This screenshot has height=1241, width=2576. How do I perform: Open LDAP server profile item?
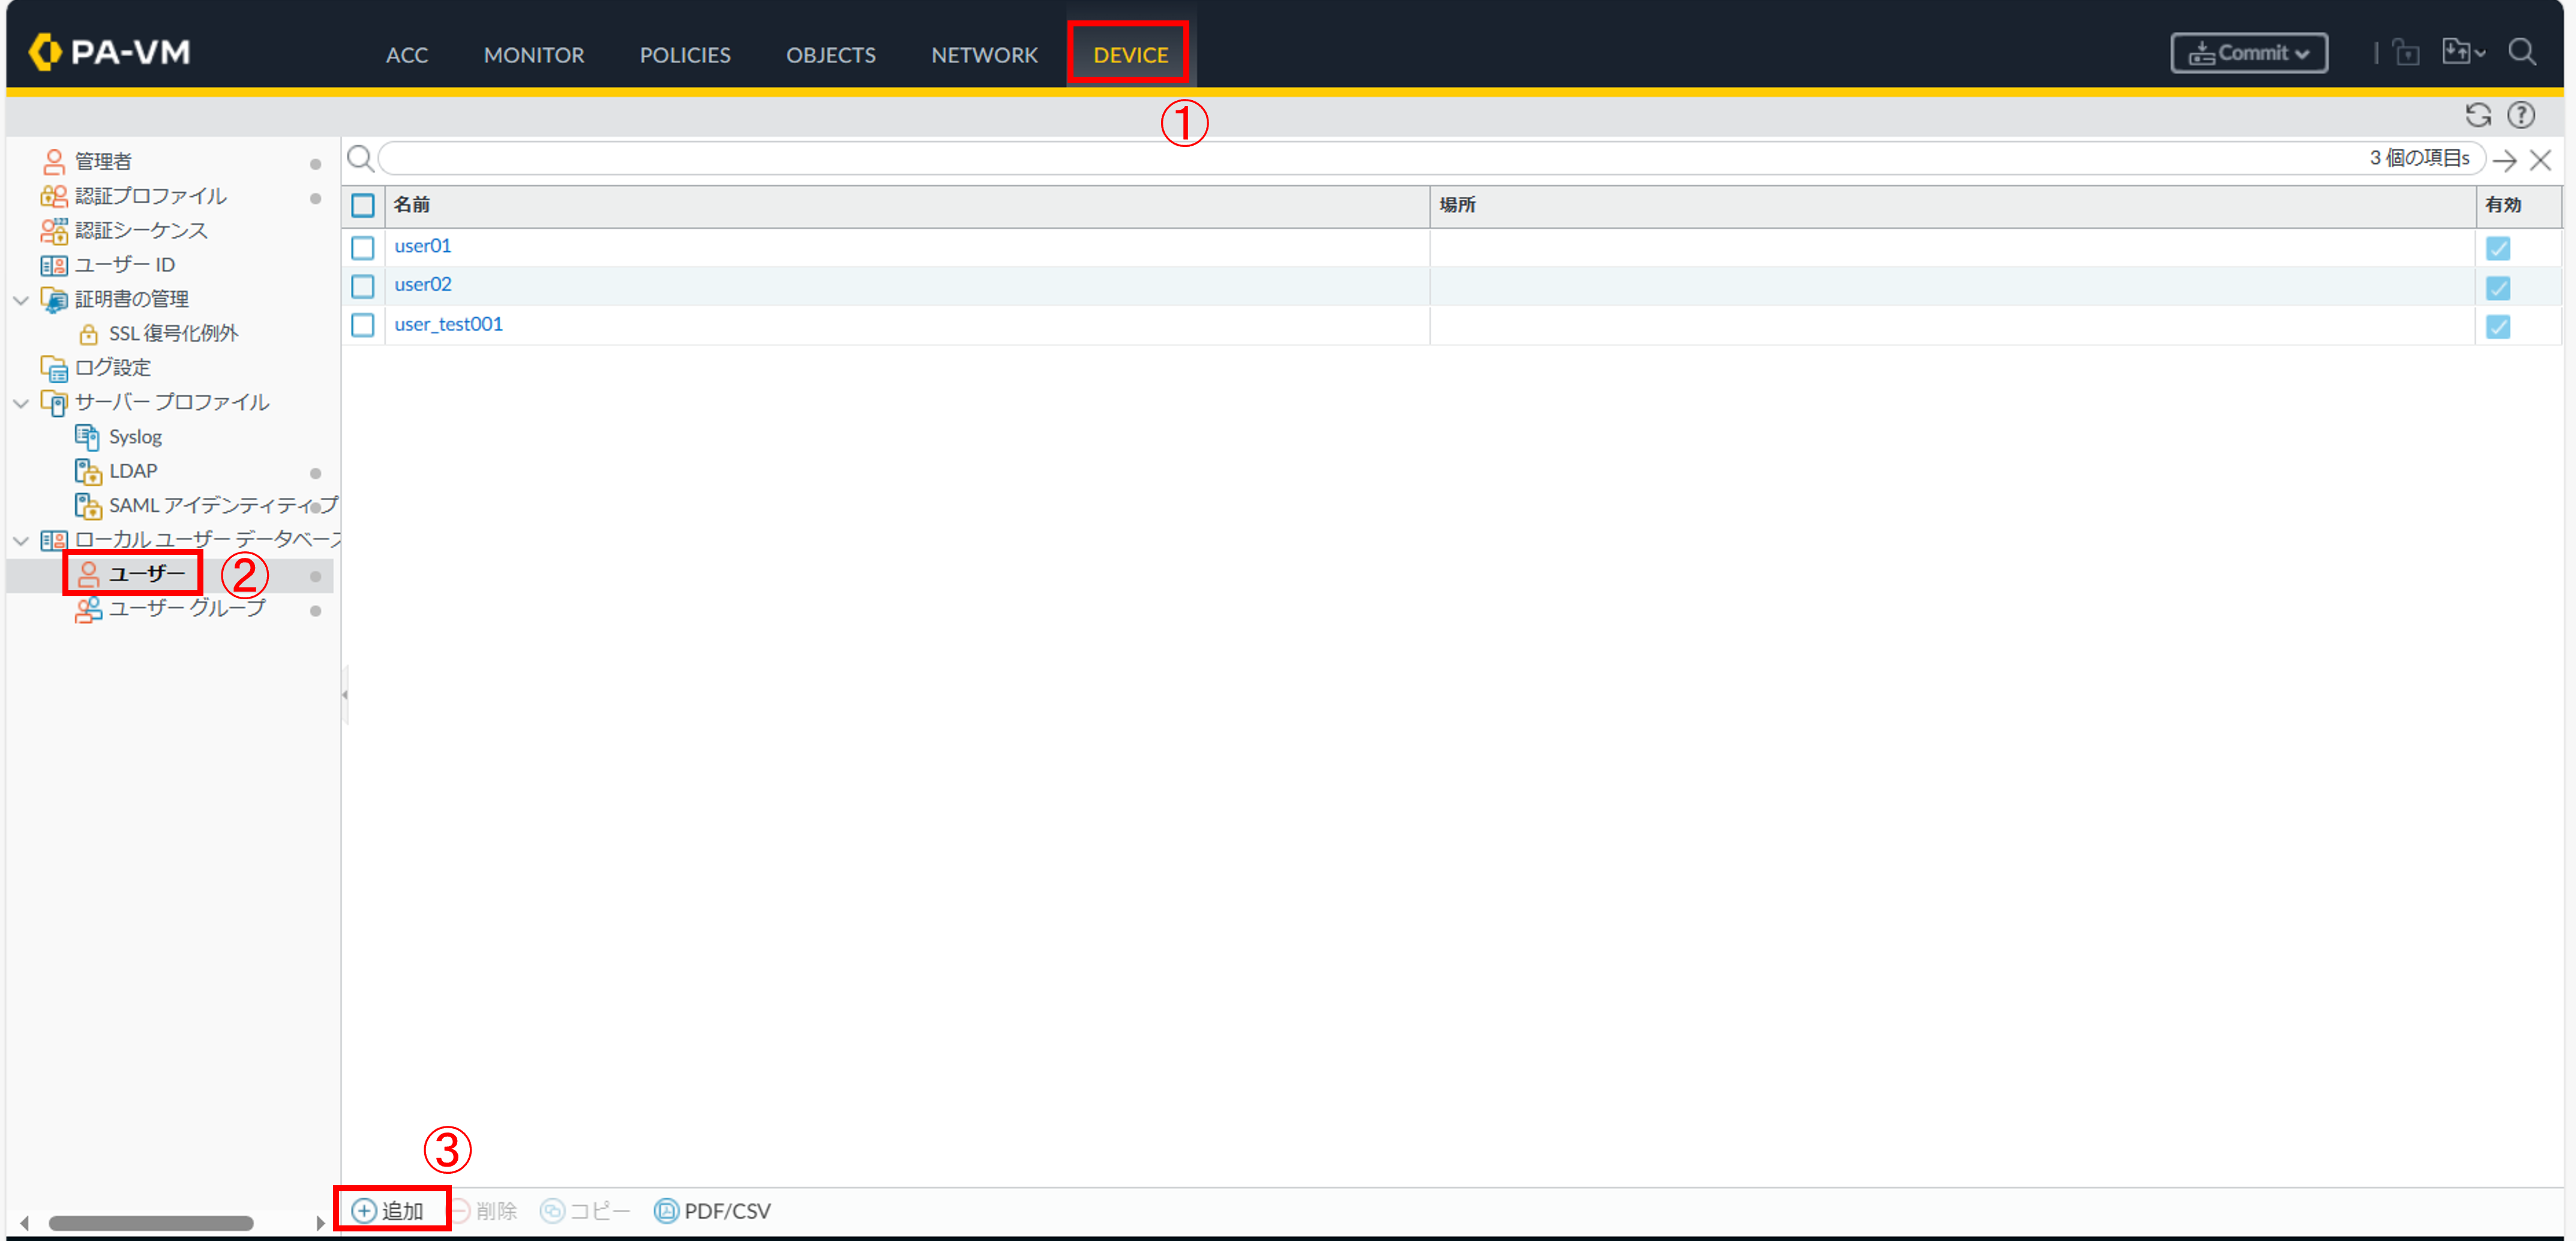[133, 471]
